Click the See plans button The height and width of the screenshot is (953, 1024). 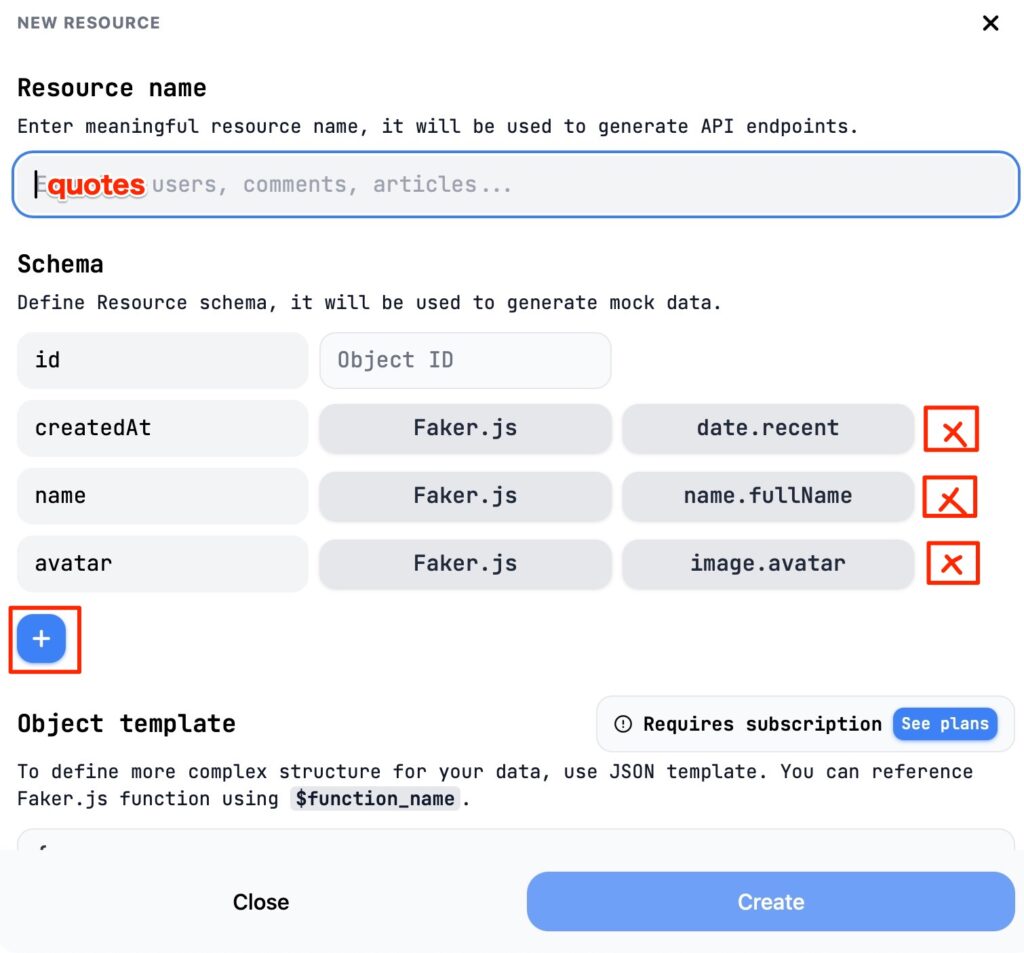pyautogui.click(x=944, y=724)
